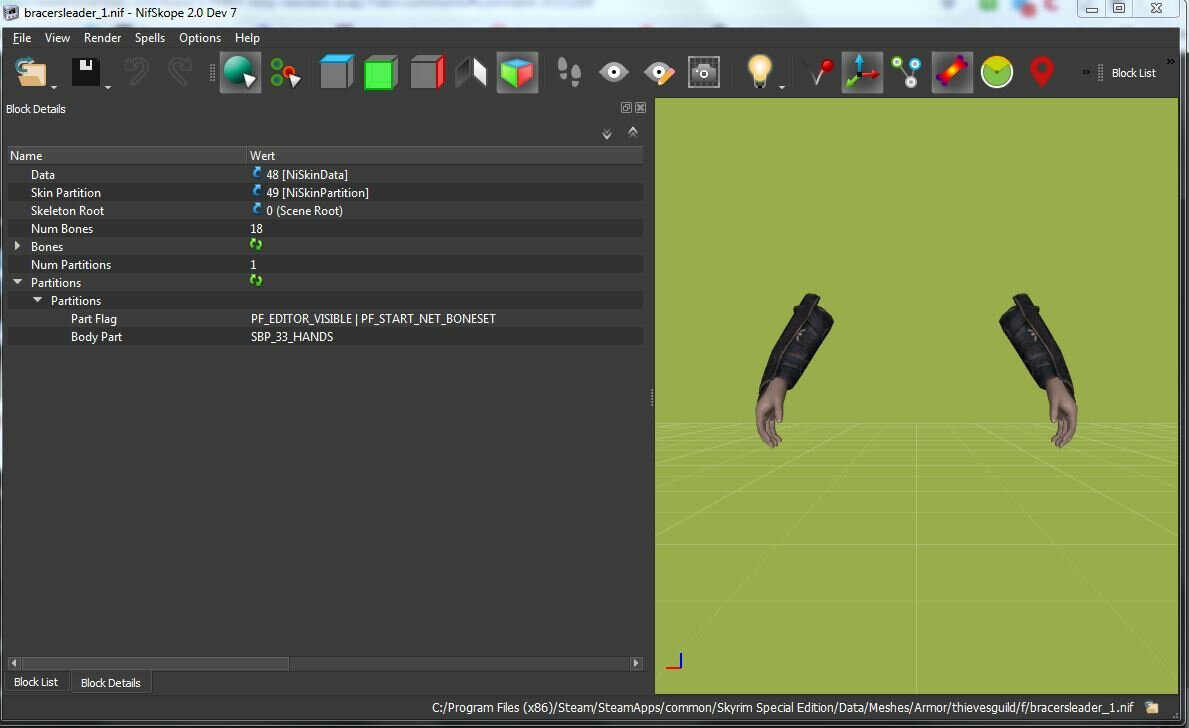Viewport: 1189px width, 728px height.
Task: Toggle lighting with the bulb icon
Action: 759,72
